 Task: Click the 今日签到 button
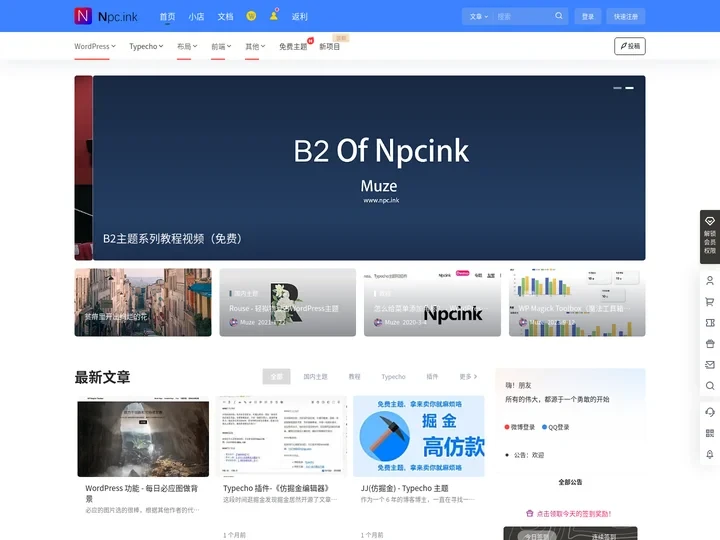537,536
